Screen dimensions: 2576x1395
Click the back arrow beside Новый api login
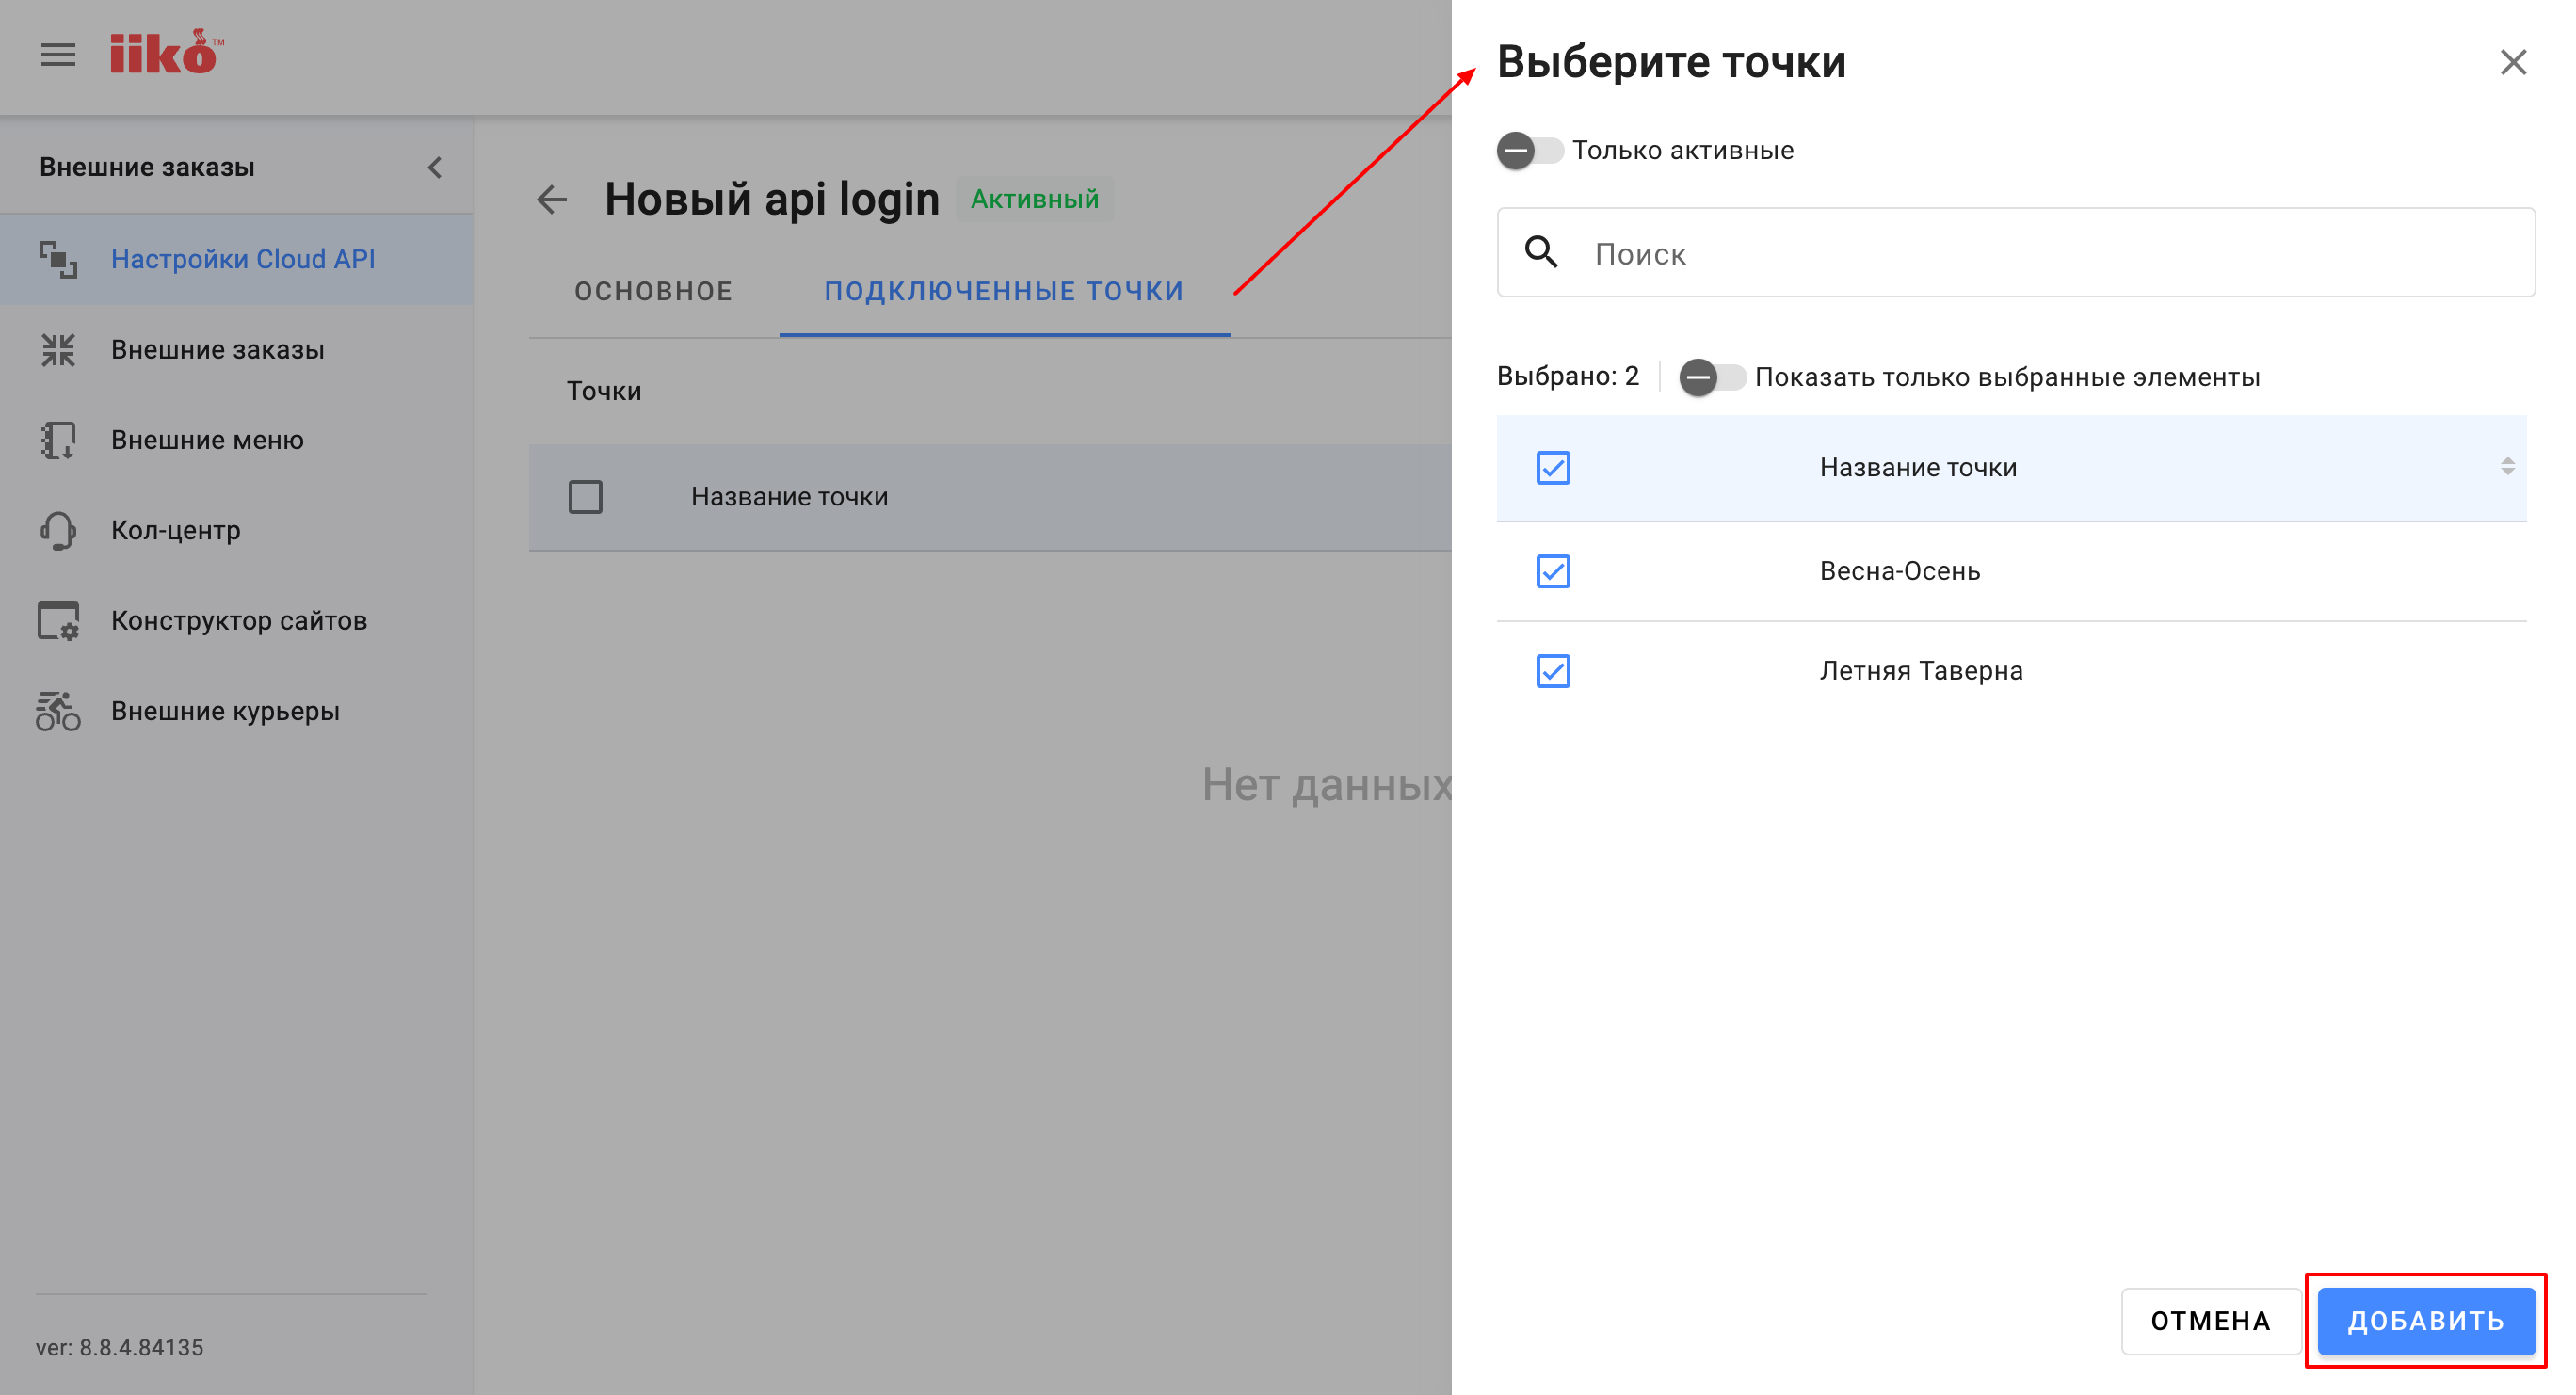tap(552, 199)
